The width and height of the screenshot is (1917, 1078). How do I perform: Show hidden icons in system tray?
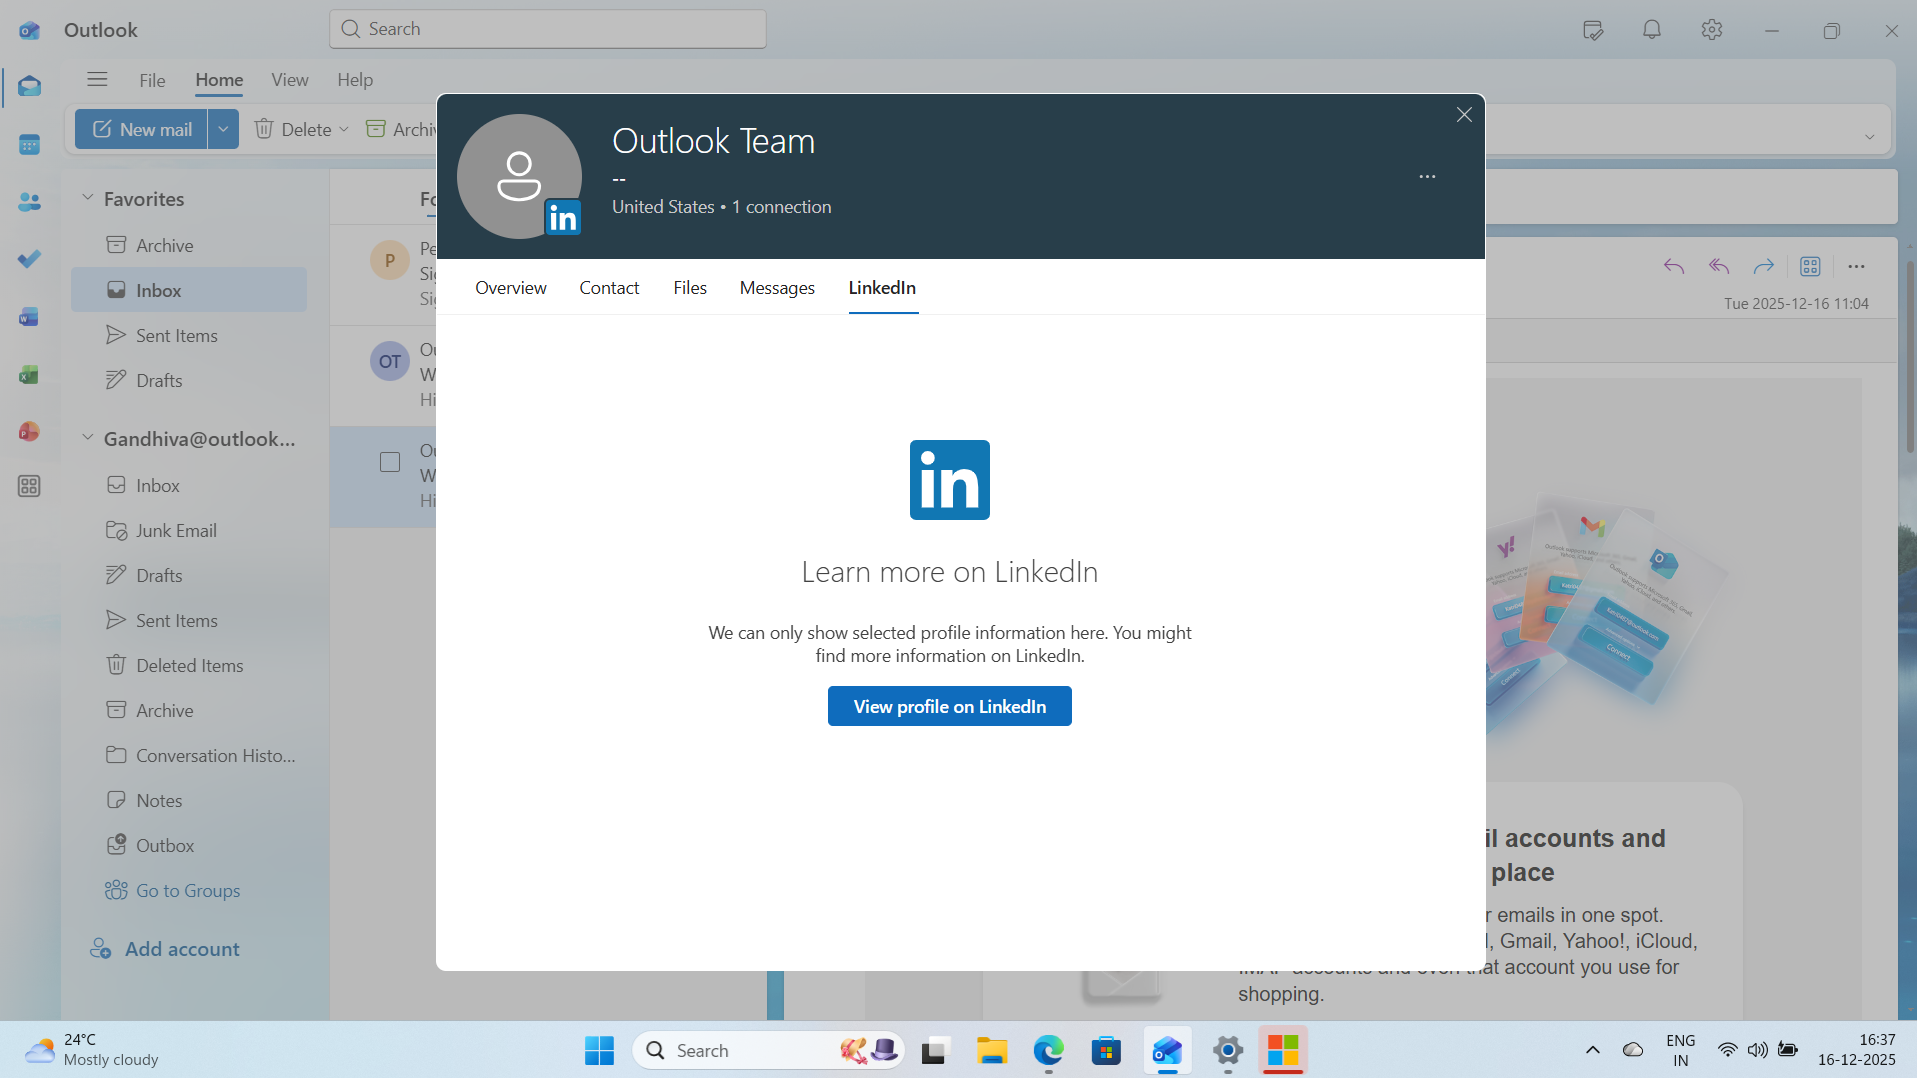(1593, 1050)
